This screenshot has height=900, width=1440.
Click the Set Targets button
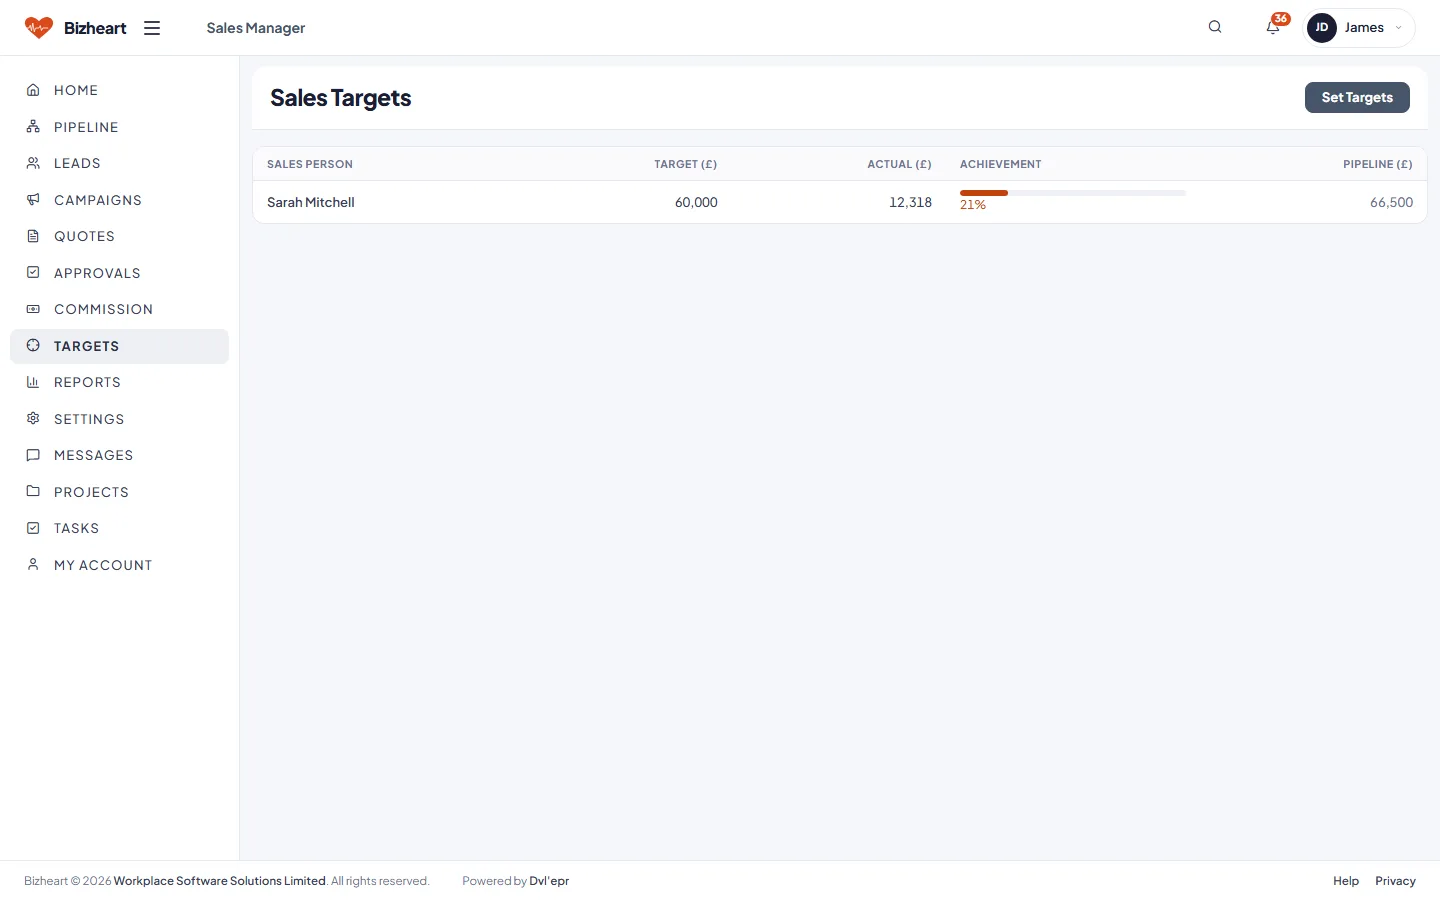1357,97
